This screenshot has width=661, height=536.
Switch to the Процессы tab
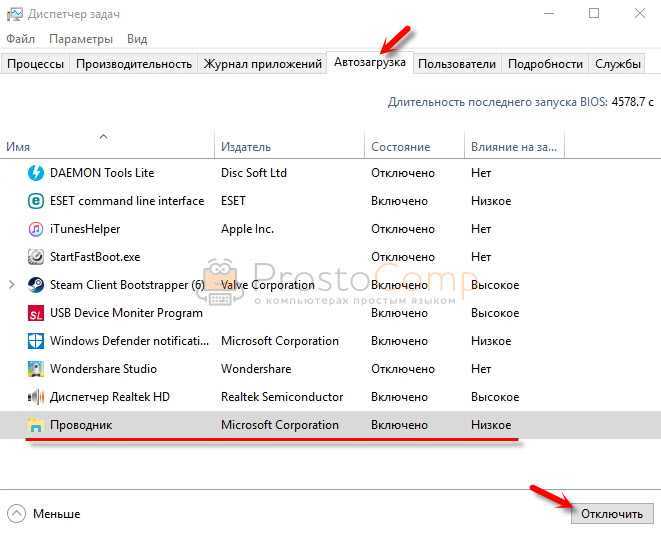pyautogui.click(x=35, y=64)
